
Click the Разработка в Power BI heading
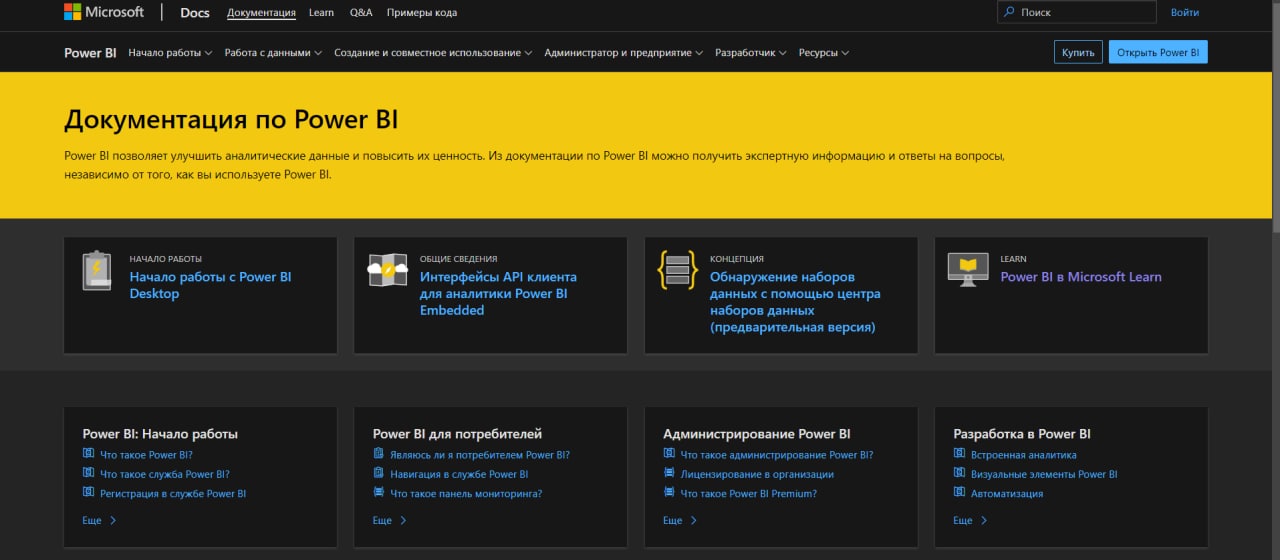point(1022,434)
